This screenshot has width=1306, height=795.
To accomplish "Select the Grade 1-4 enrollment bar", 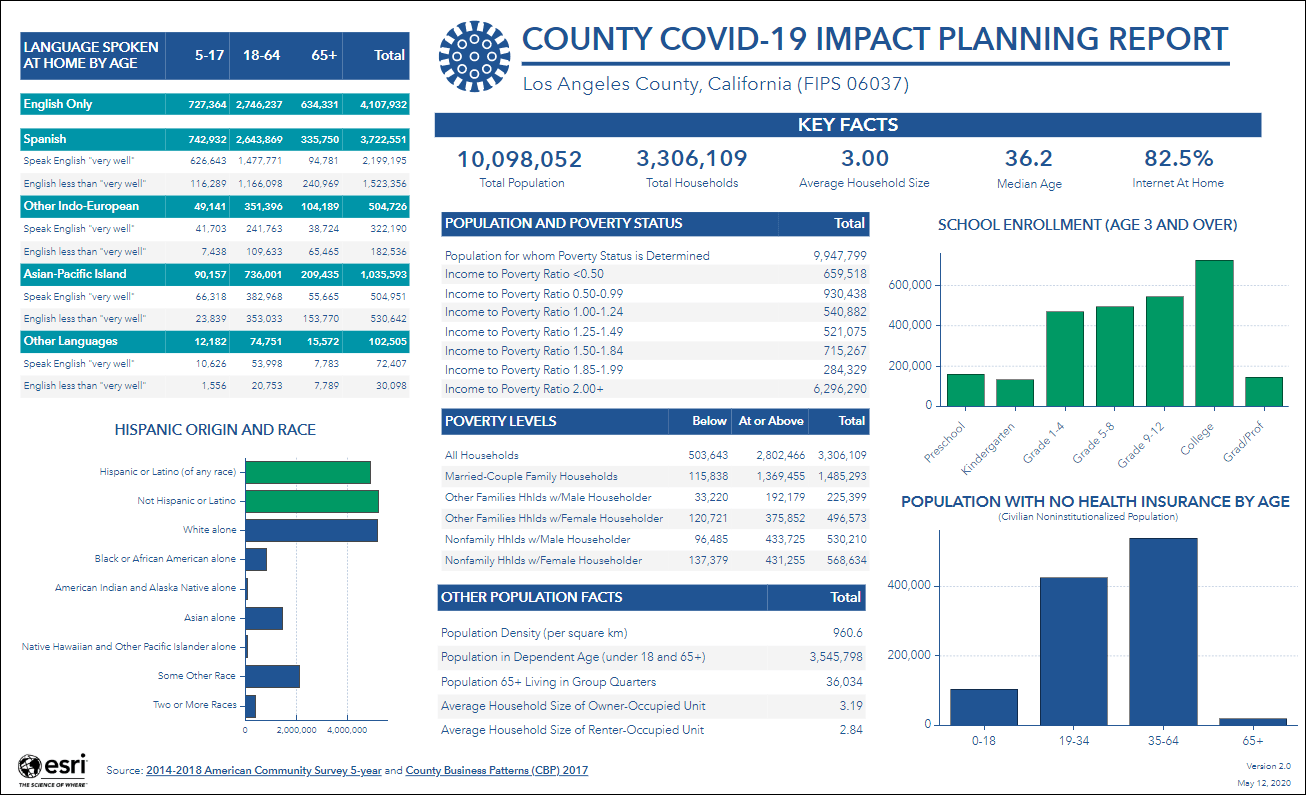I will 1065,358.
